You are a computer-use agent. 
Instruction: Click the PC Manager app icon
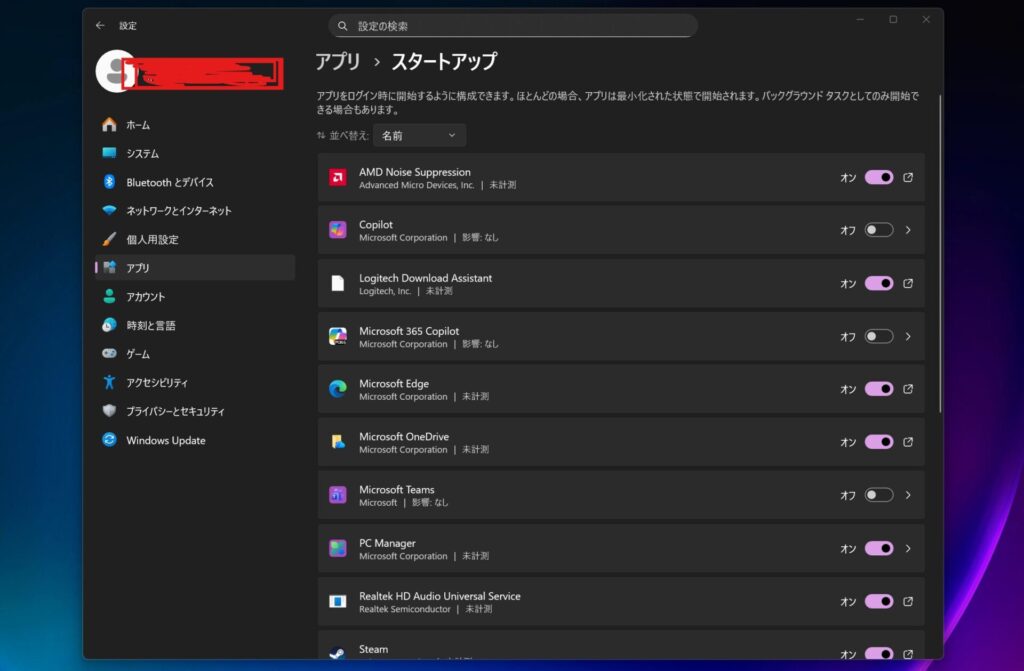pyautogui.click(x=337, y=548)
